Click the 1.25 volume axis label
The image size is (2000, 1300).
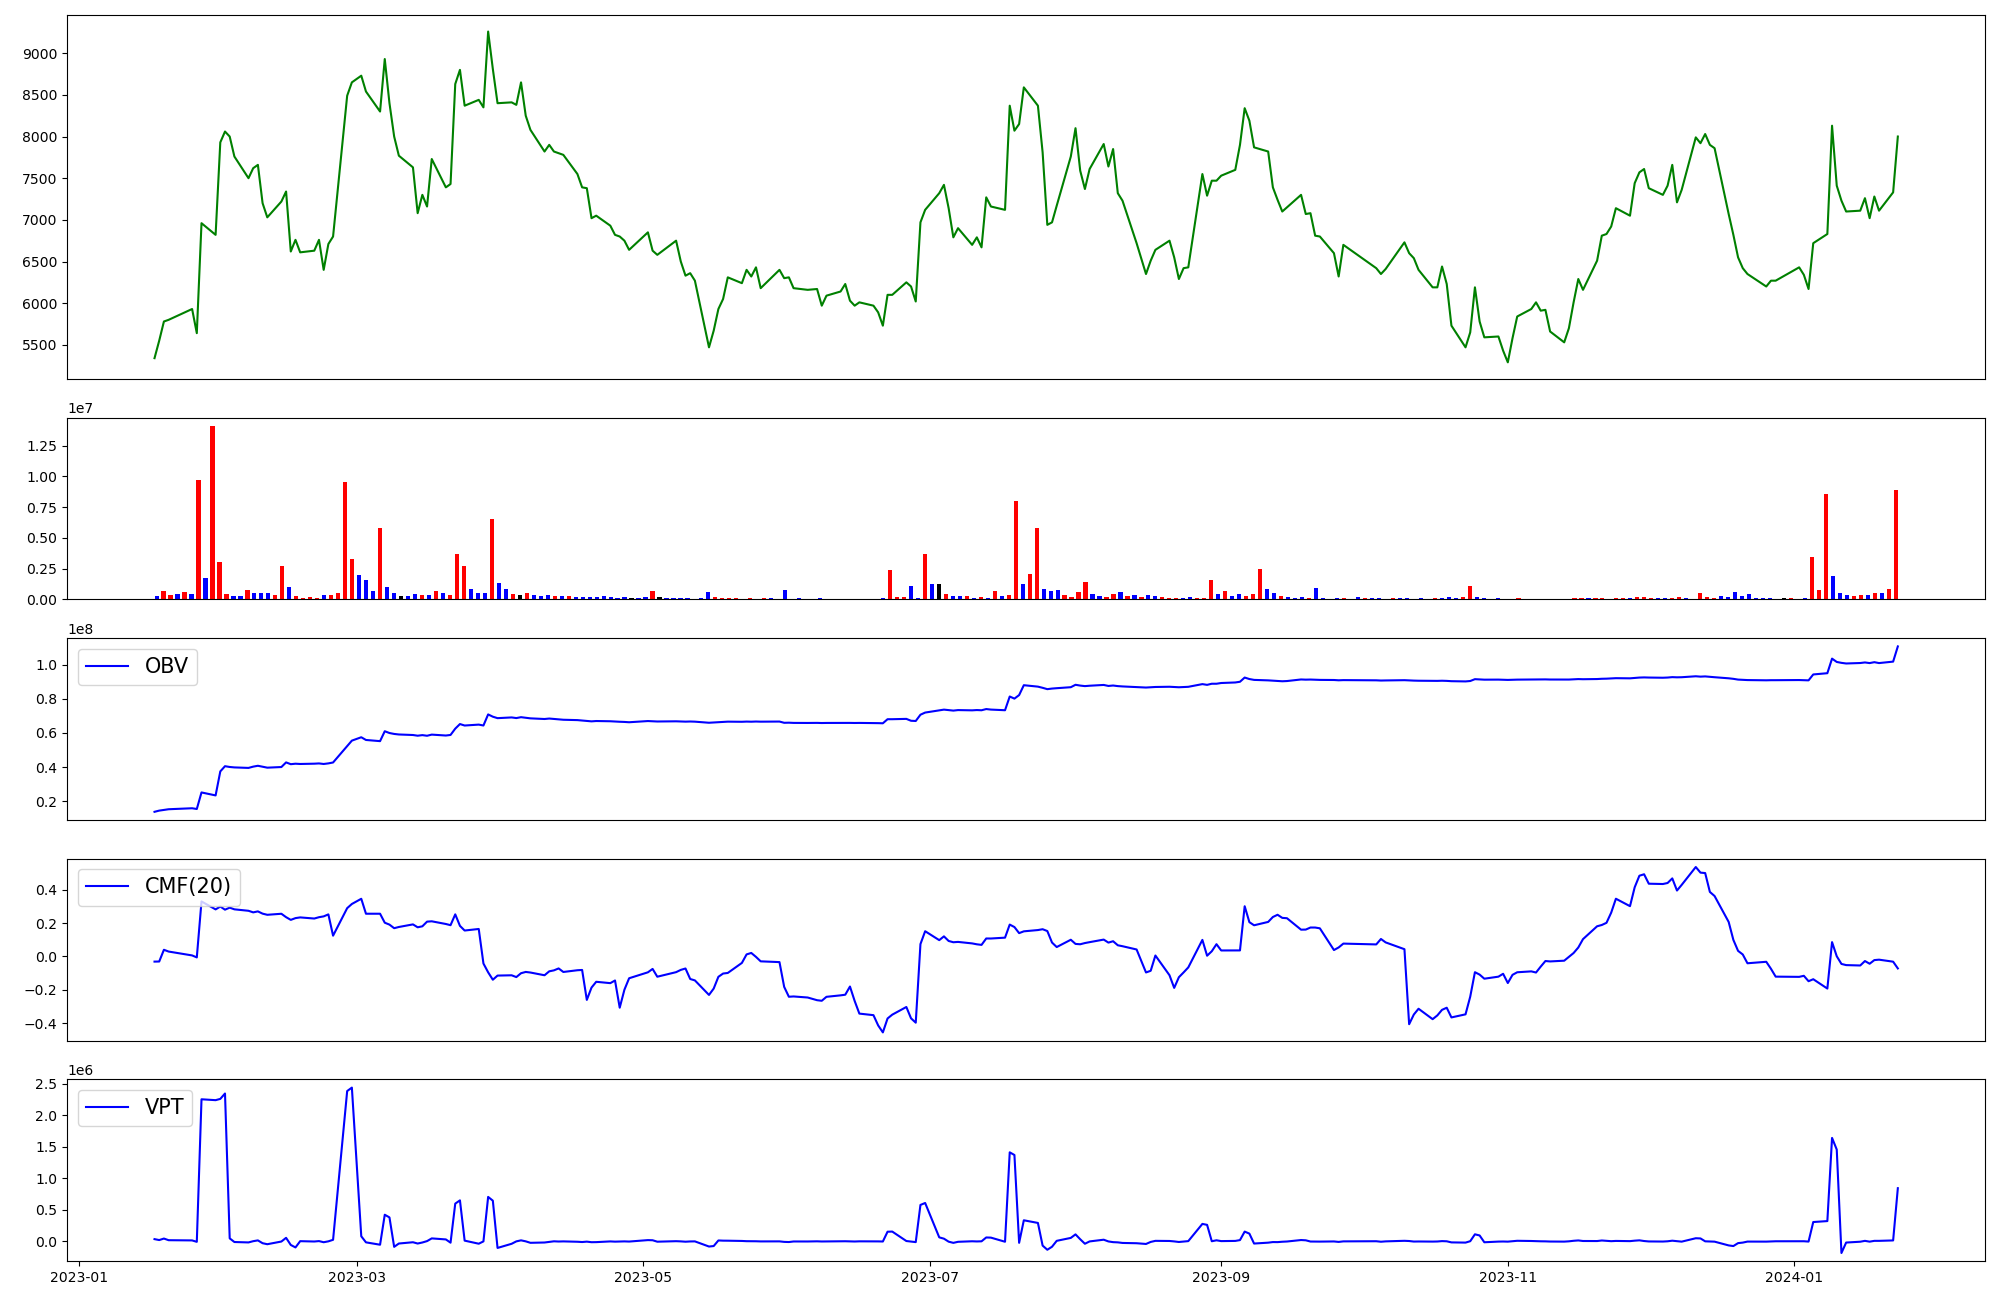click(42, 446)
